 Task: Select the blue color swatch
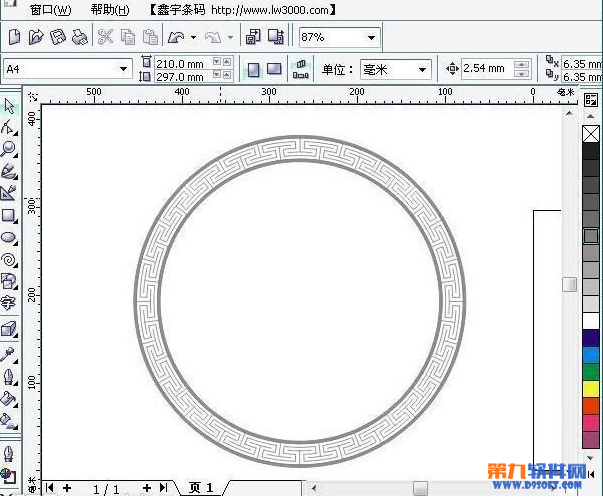point(591,355)
